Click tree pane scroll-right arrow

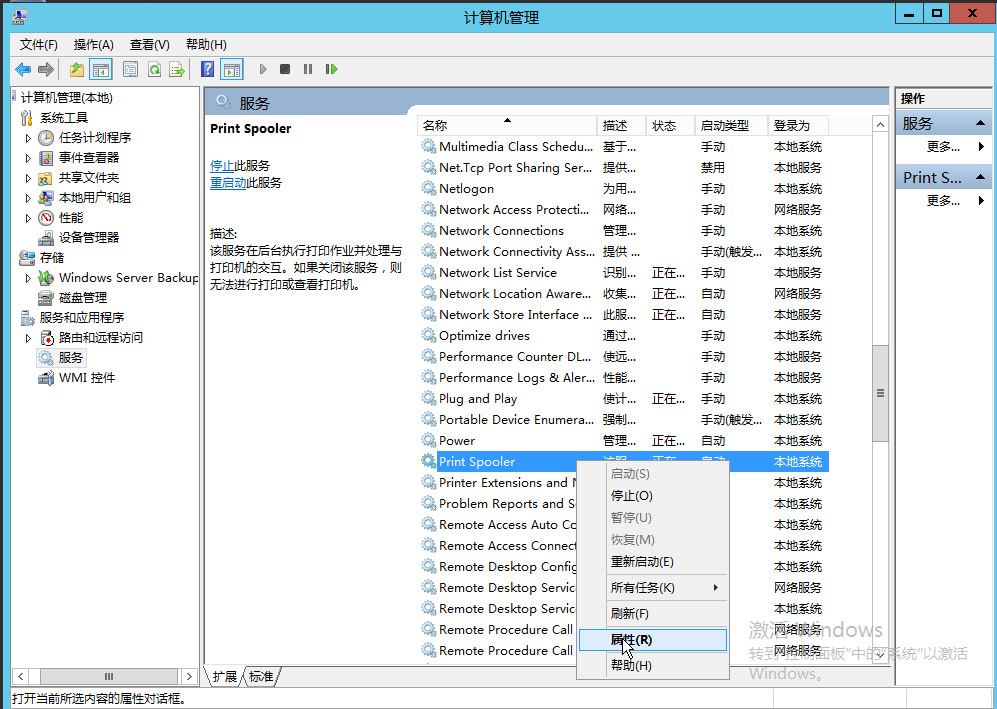tap(189, 677)
